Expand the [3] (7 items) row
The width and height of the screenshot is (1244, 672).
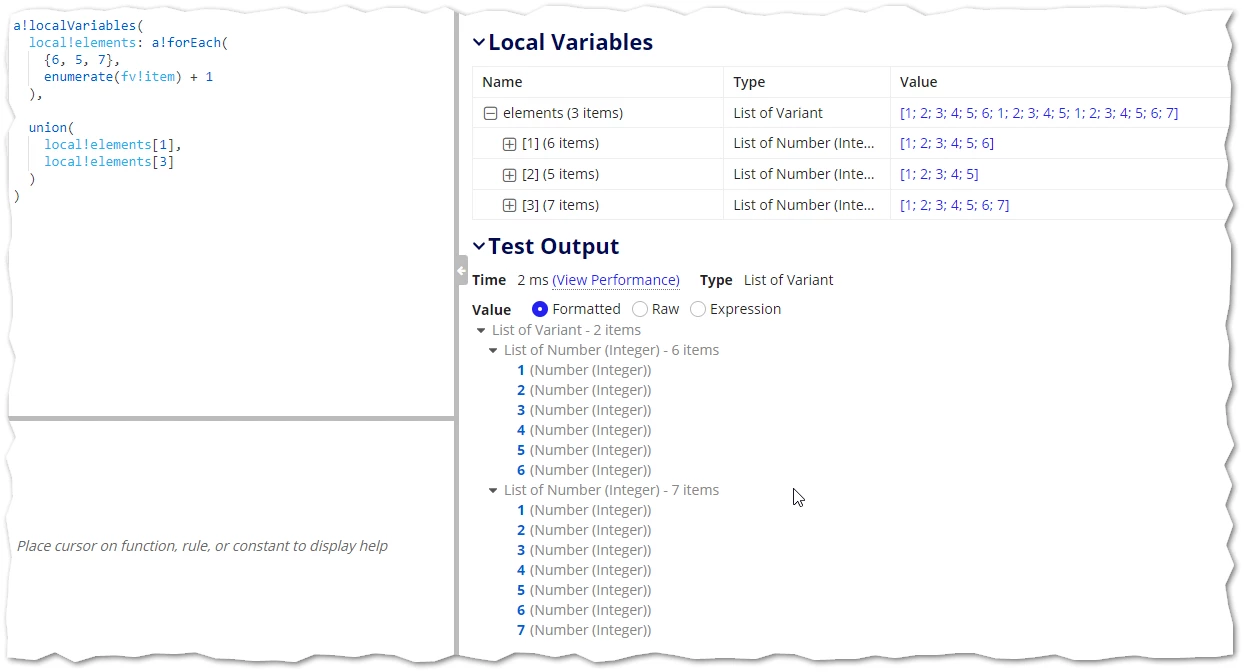509,205
